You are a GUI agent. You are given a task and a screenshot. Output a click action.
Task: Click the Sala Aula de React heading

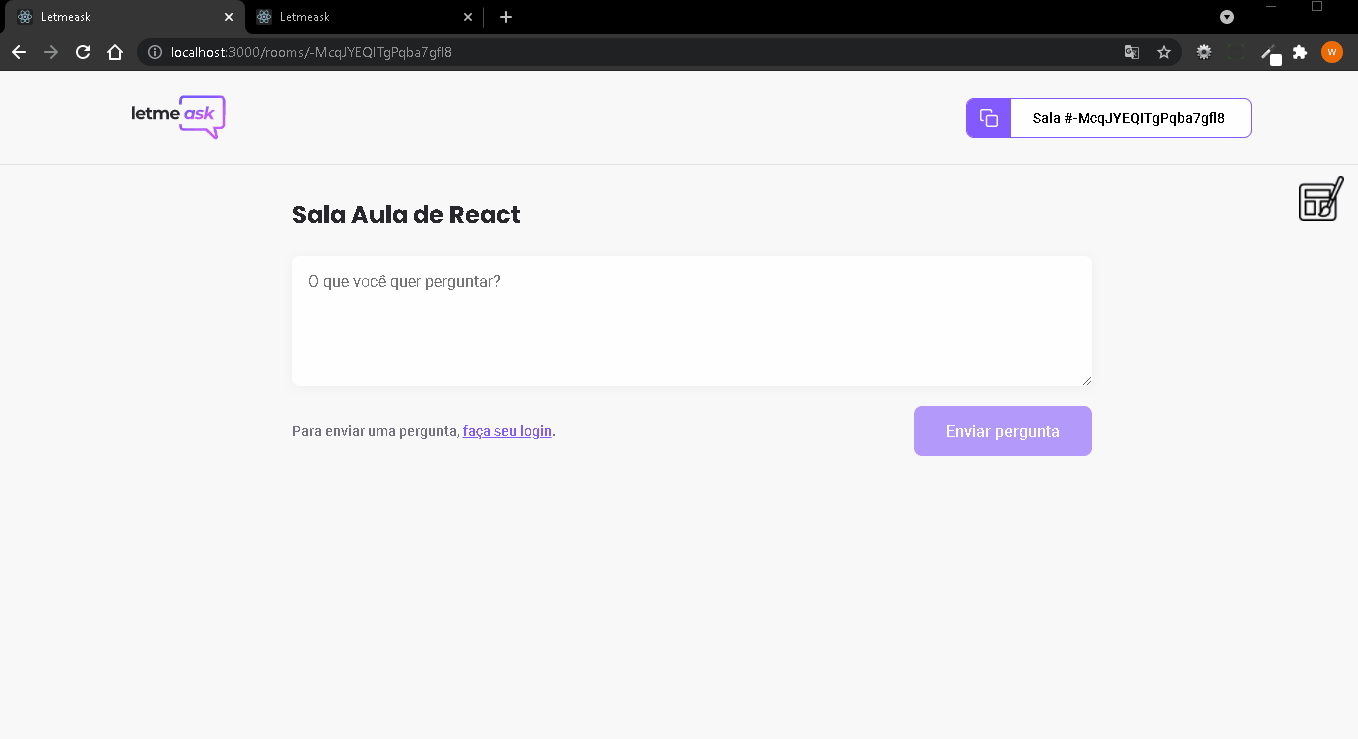(x=406, y=215)
